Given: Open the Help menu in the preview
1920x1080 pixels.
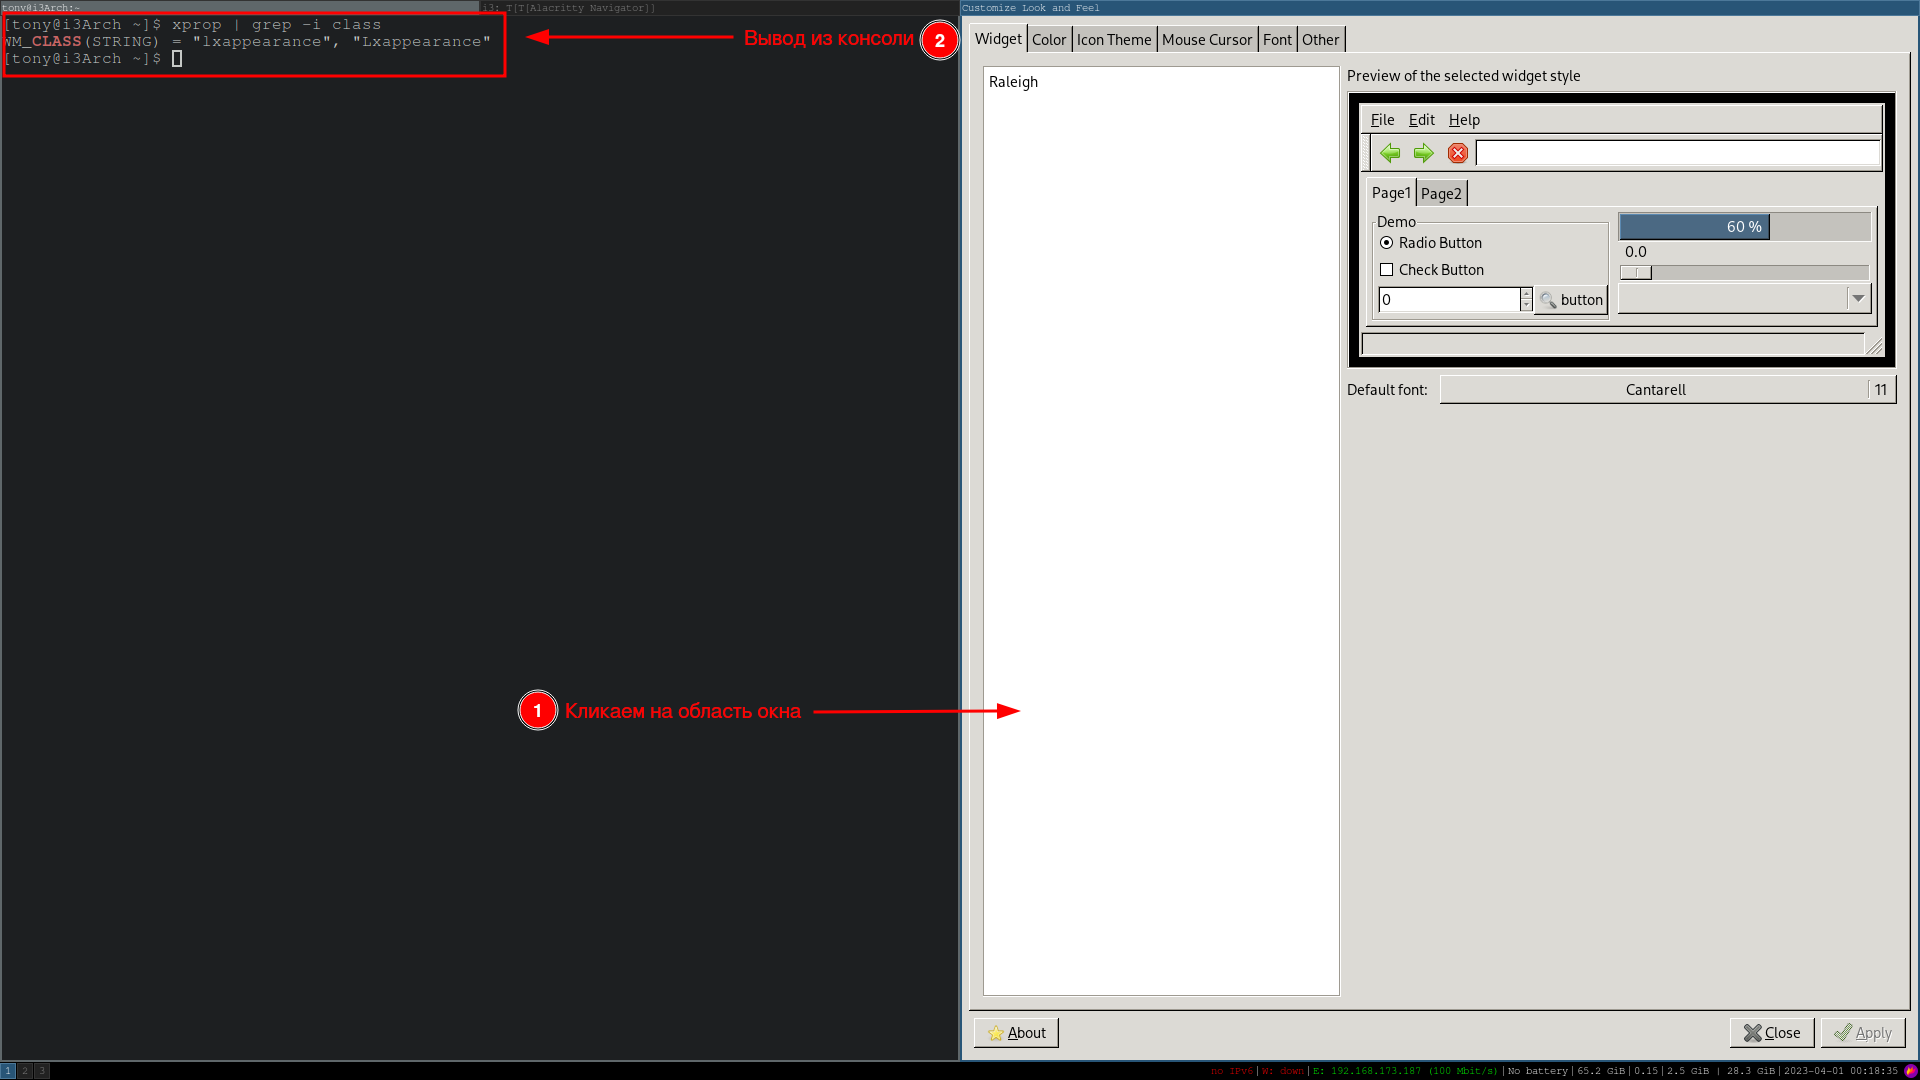Looking at the screenshot, I should pos(1464,120).
